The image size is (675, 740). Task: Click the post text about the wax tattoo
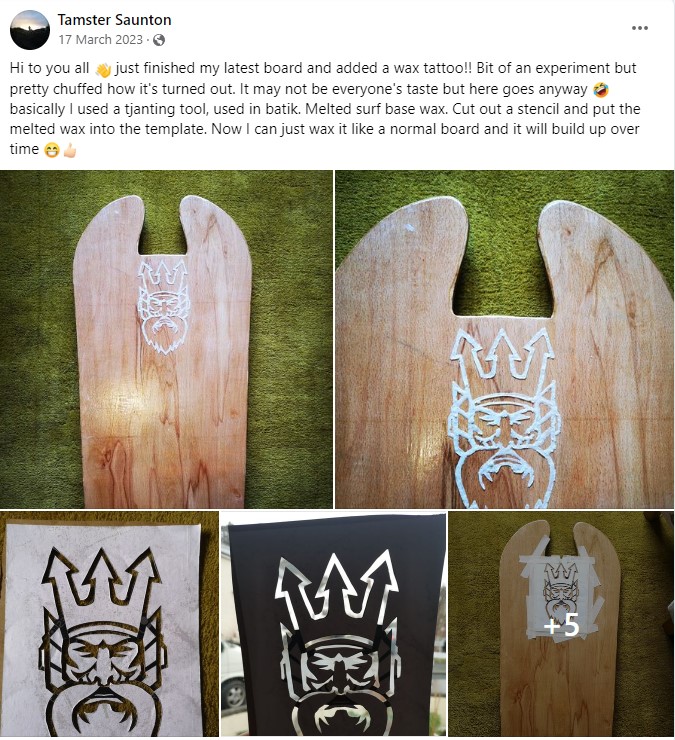(x=325, y=109)
